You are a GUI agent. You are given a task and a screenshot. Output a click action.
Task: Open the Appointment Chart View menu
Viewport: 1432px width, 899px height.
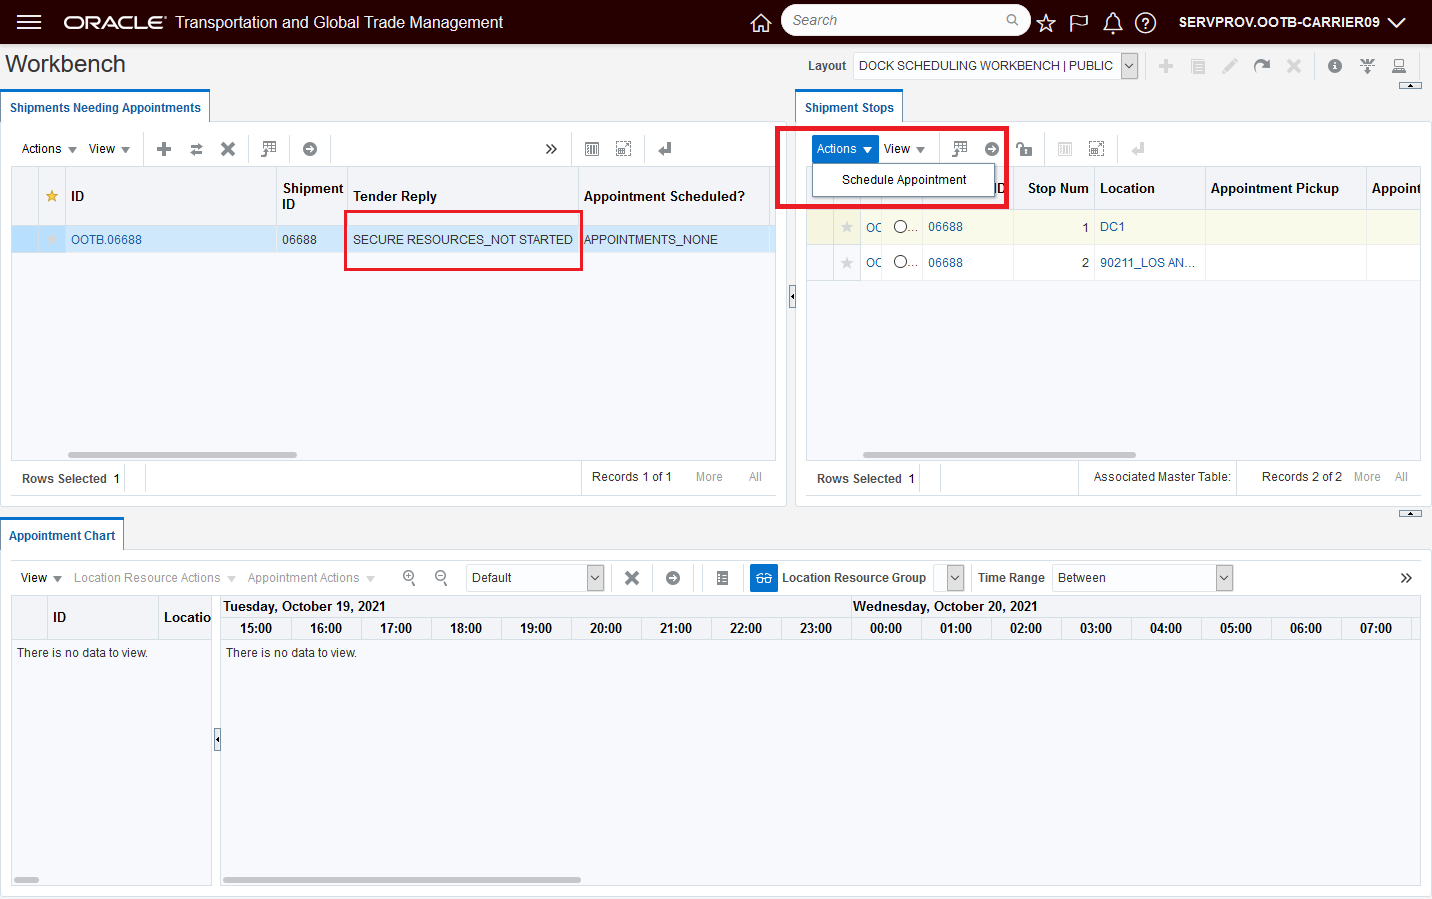(x=41, y=578)
